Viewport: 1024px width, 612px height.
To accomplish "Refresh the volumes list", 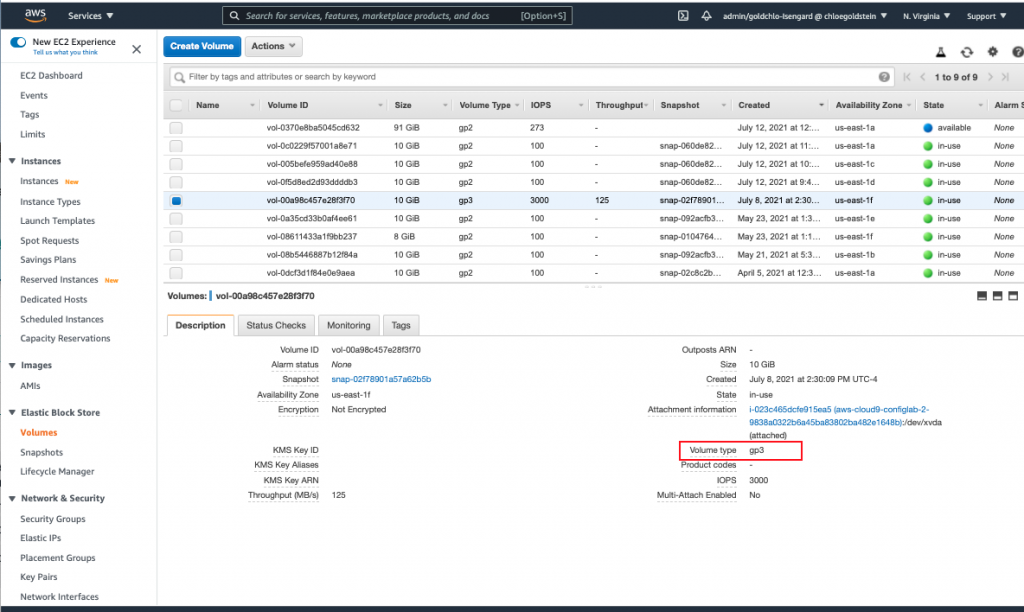I will 966,51.
